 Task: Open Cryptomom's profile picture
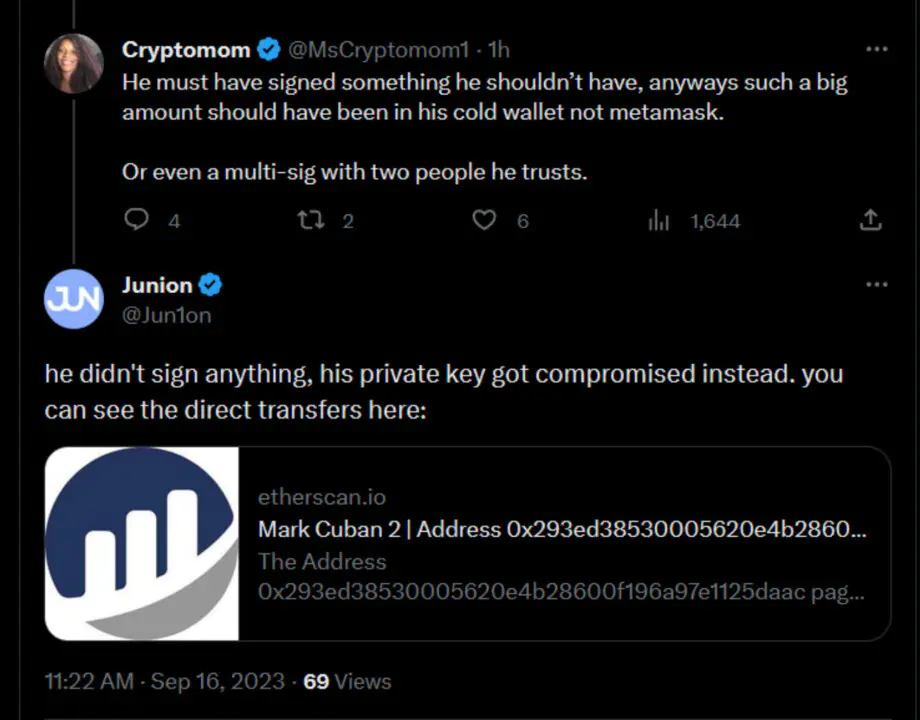(x=74, y=63)
